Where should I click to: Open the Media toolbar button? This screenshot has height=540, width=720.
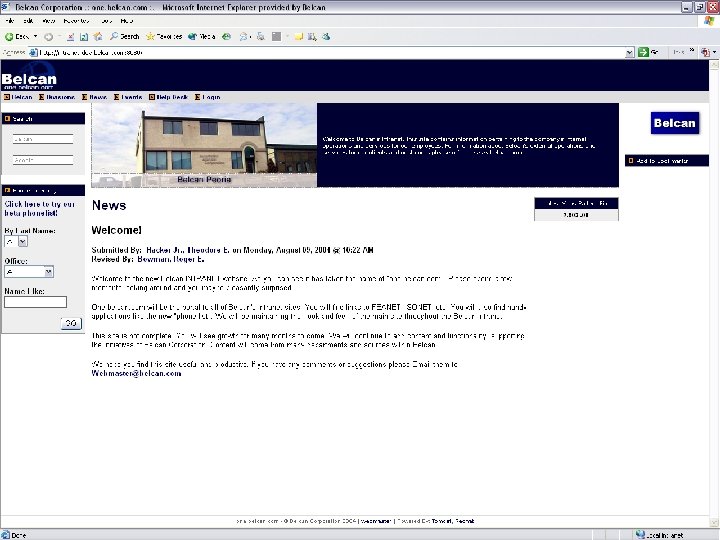pos(202,37)
